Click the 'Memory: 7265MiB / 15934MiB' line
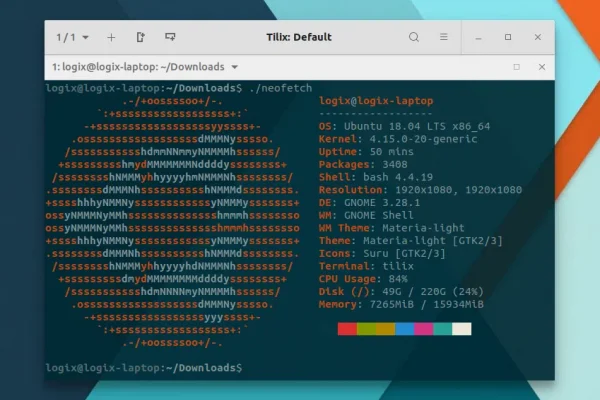The height and width of the screenshot is (400, 600). click(401, 304)
